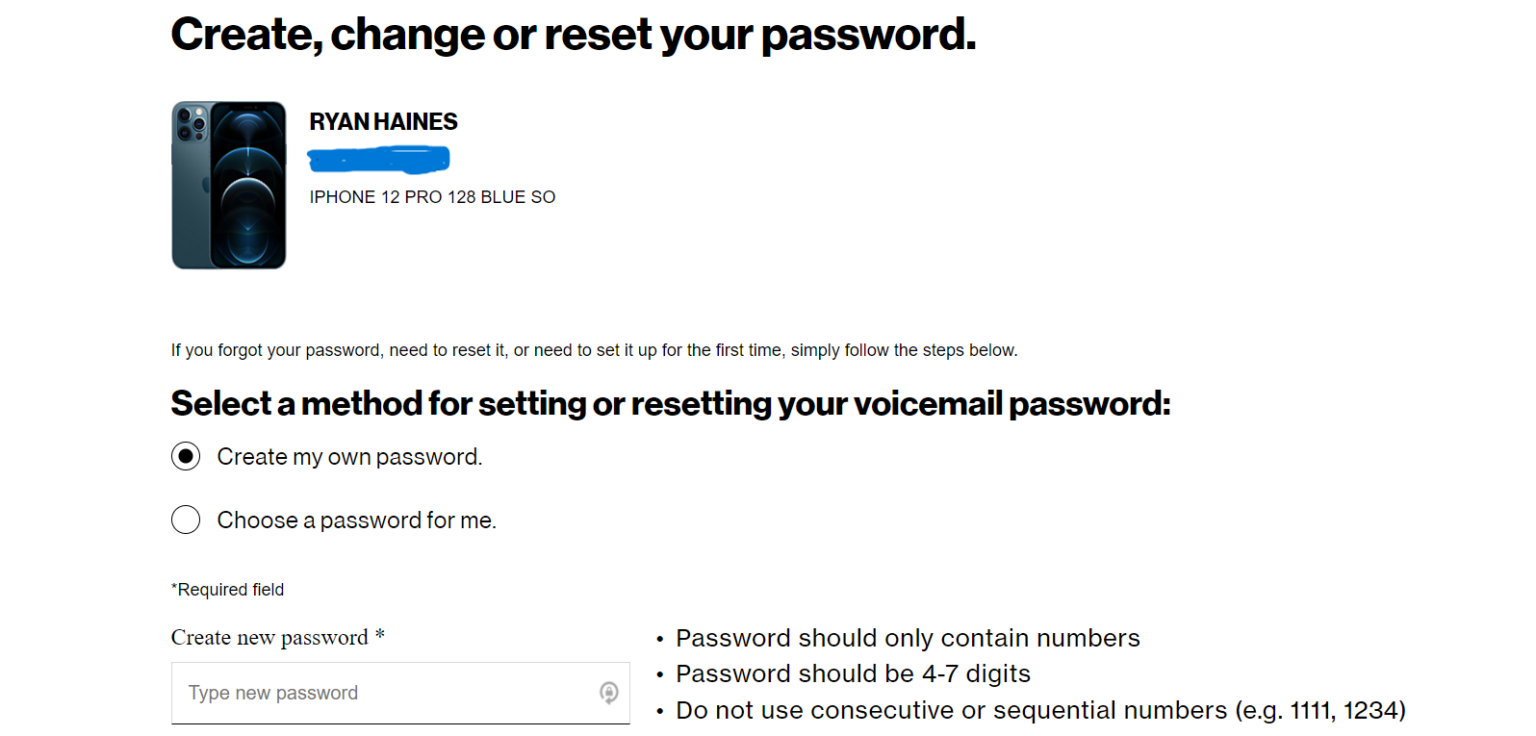Screen dimensions: 1536x736
Task: Select the Choose a password for me option
Action: coord(185,519)
